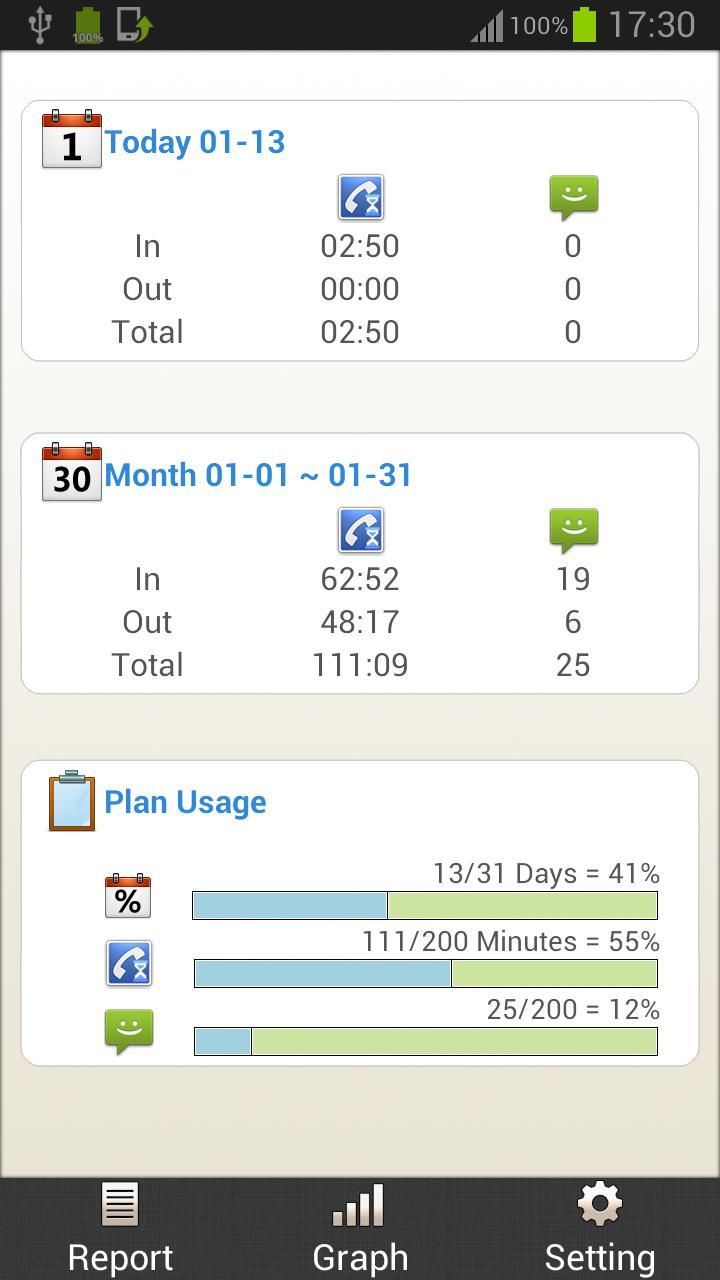The width and height of the screenshot is (720, 1280).
Task: Tap the call-time icon in Month card
Action: [x=361, y=530]
